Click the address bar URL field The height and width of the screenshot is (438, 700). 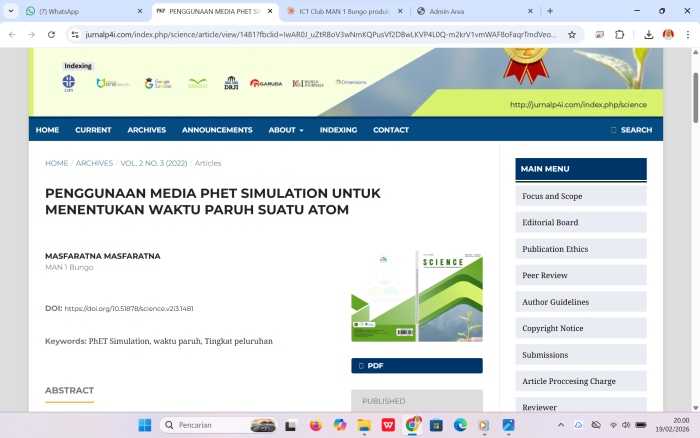click(321, 34)
